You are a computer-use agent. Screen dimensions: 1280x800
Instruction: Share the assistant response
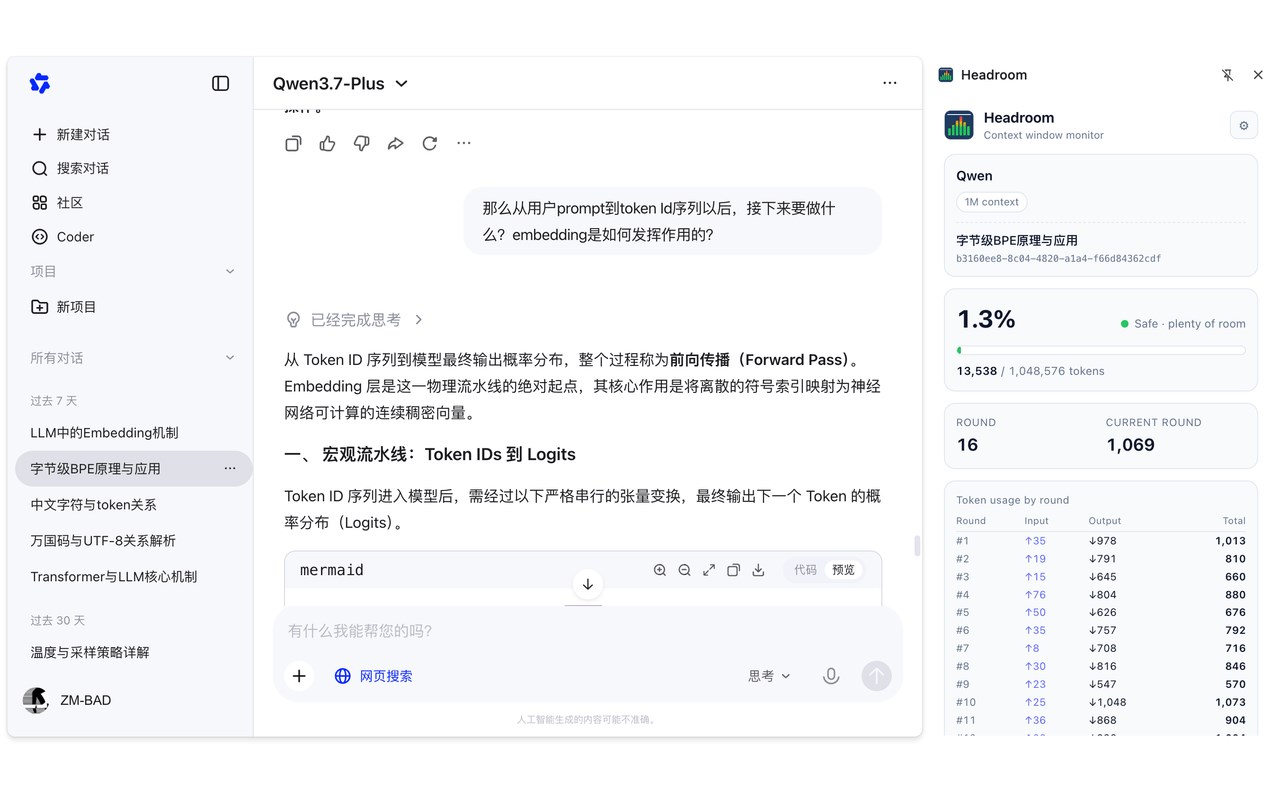coord(396,144)
